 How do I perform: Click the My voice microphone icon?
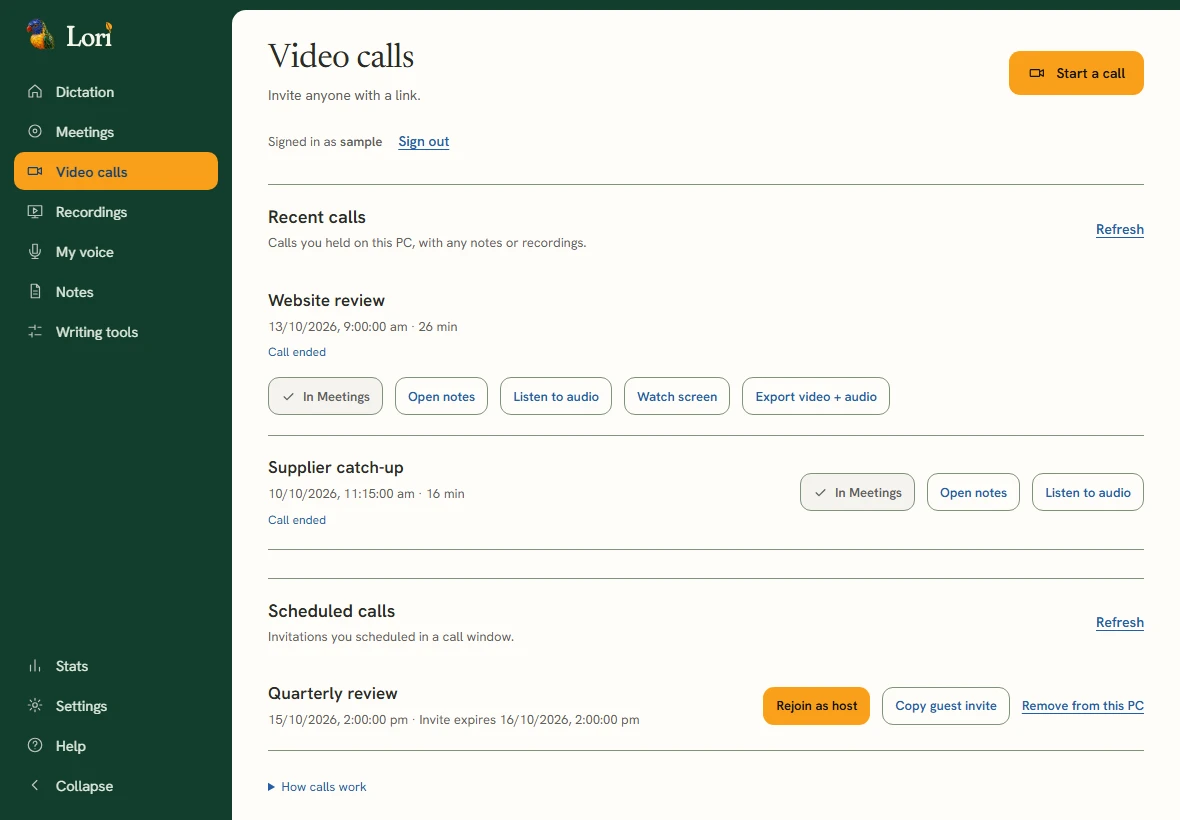35,252
